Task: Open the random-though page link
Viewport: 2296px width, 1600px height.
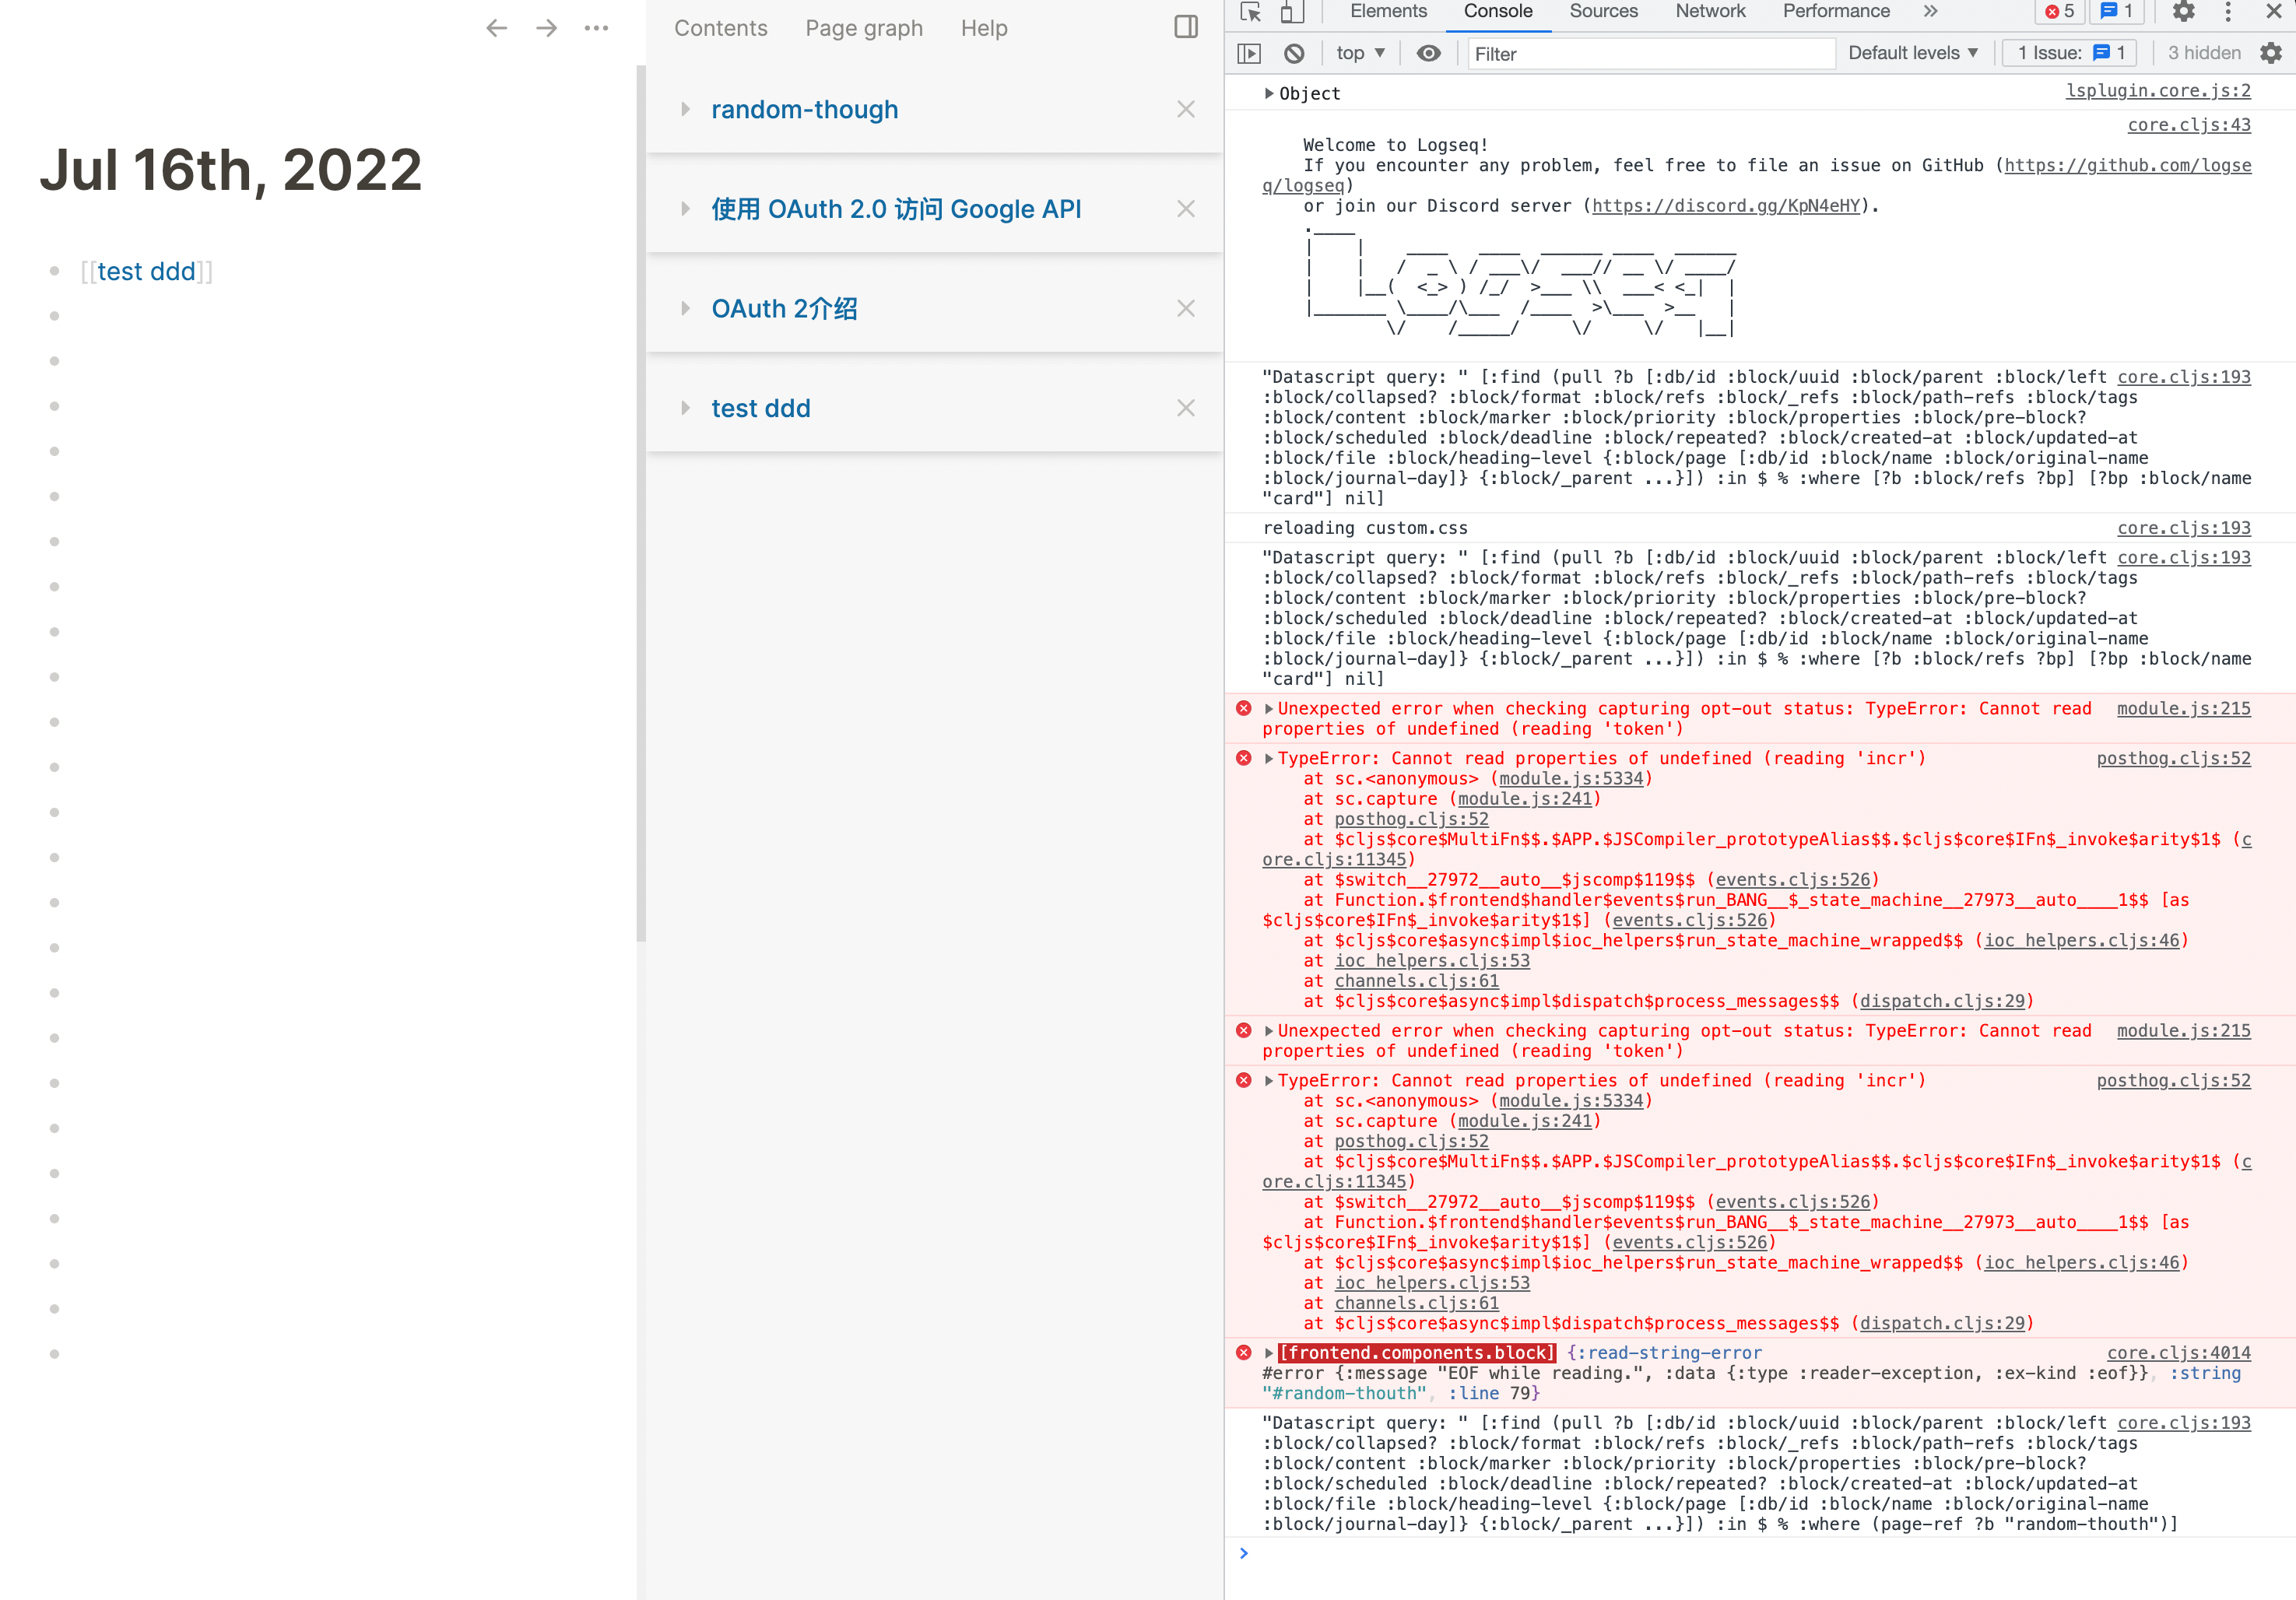Action: tap(804, 109)
